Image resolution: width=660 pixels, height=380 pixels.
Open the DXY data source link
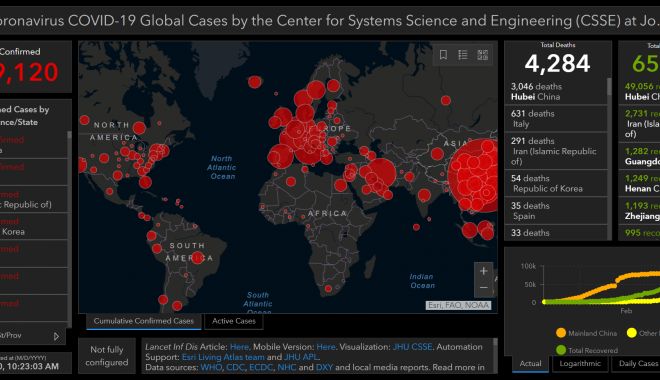click(324, 367)
